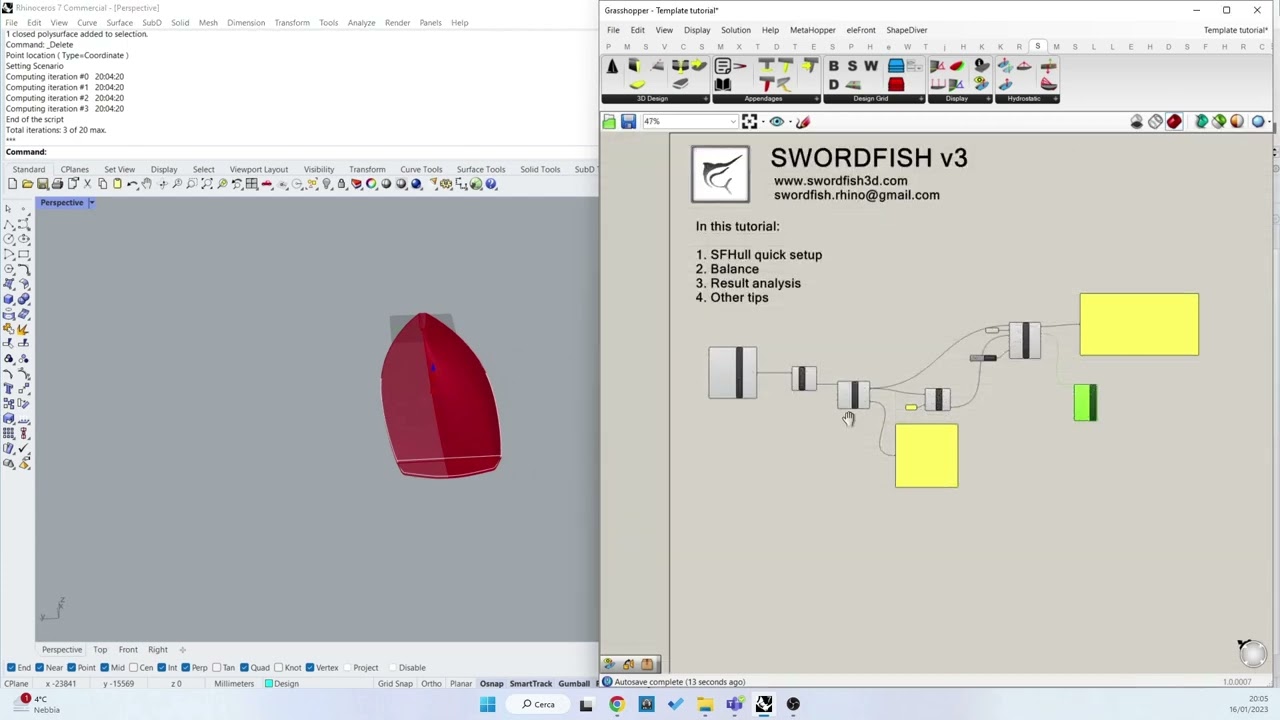Click the W icon in Design Grid group

[x=871, y=66]
